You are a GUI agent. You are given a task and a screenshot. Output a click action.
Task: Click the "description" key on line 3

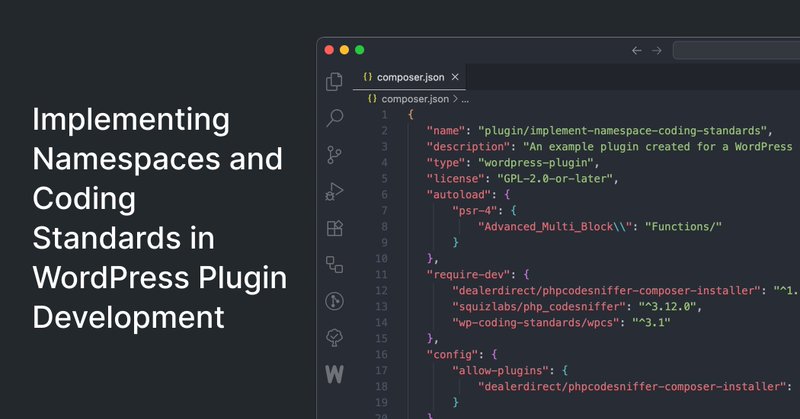(x=468, y=147)
